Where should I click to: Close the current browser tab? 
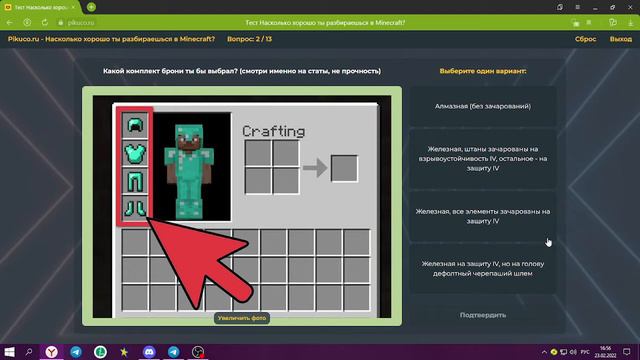(73, 7)
